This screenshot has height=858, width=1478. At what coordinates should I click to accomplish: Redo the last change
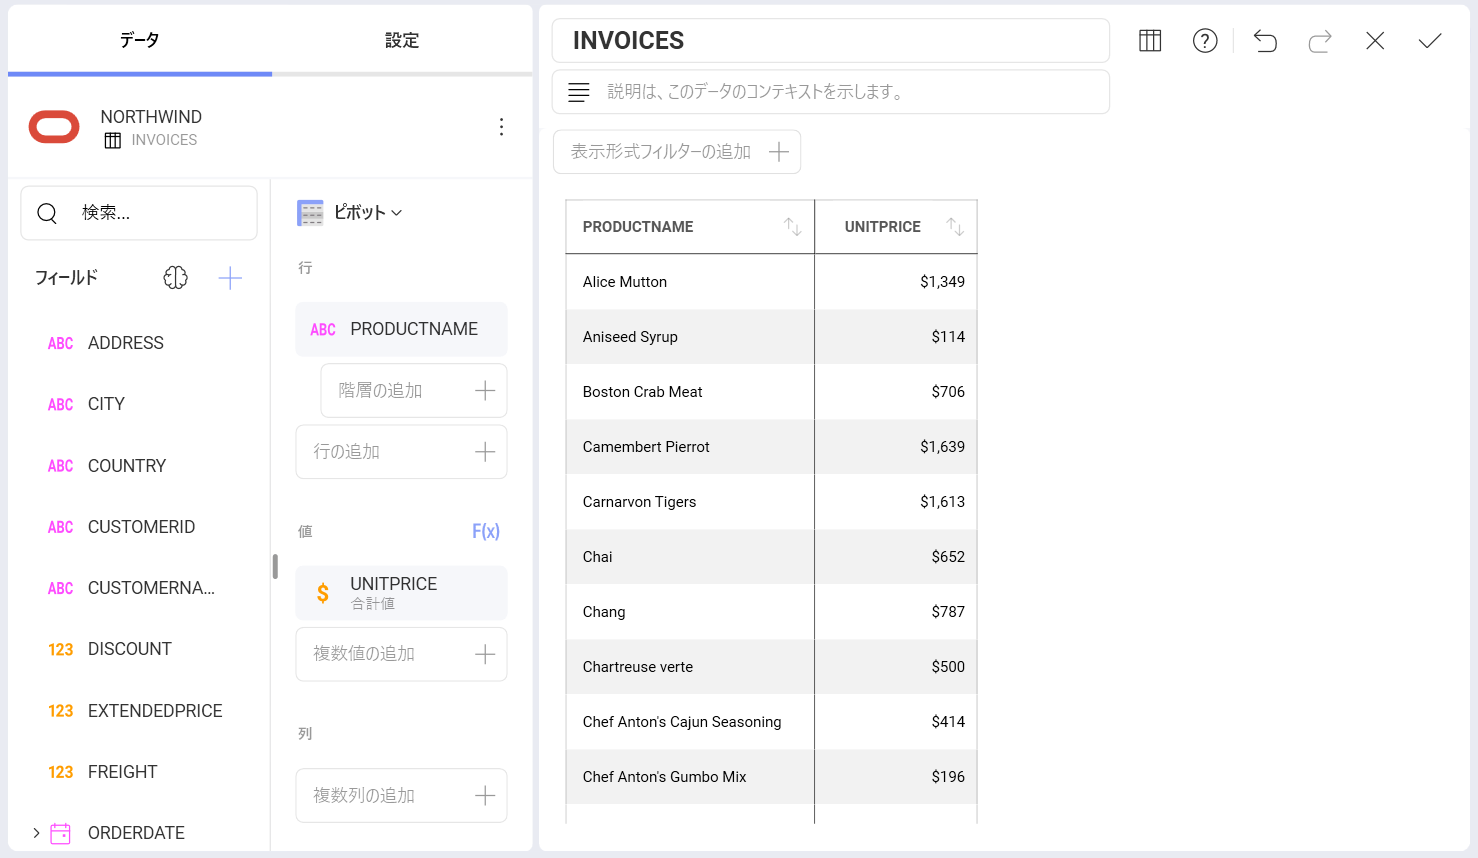click(1320, 40)
